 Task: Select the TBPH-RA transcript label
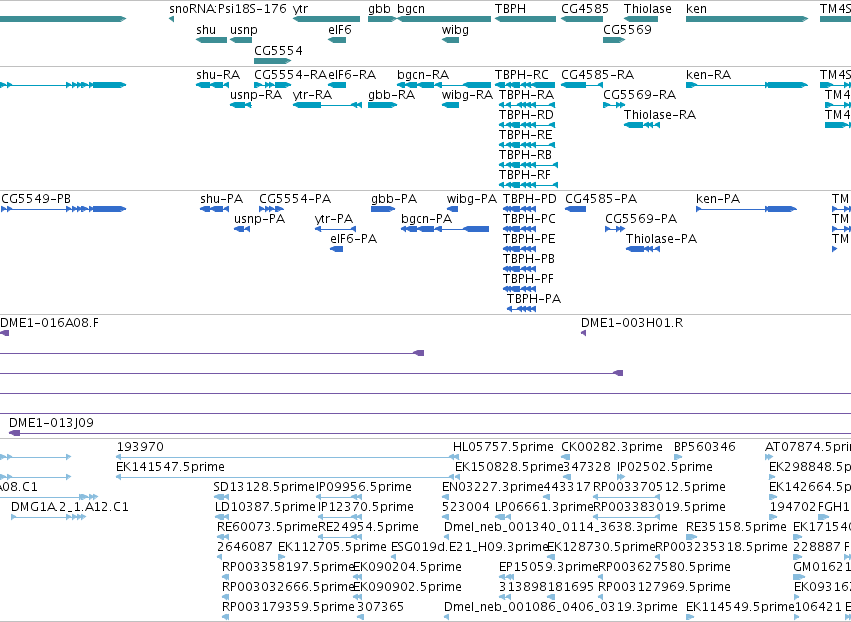click(x=526, y=94)
